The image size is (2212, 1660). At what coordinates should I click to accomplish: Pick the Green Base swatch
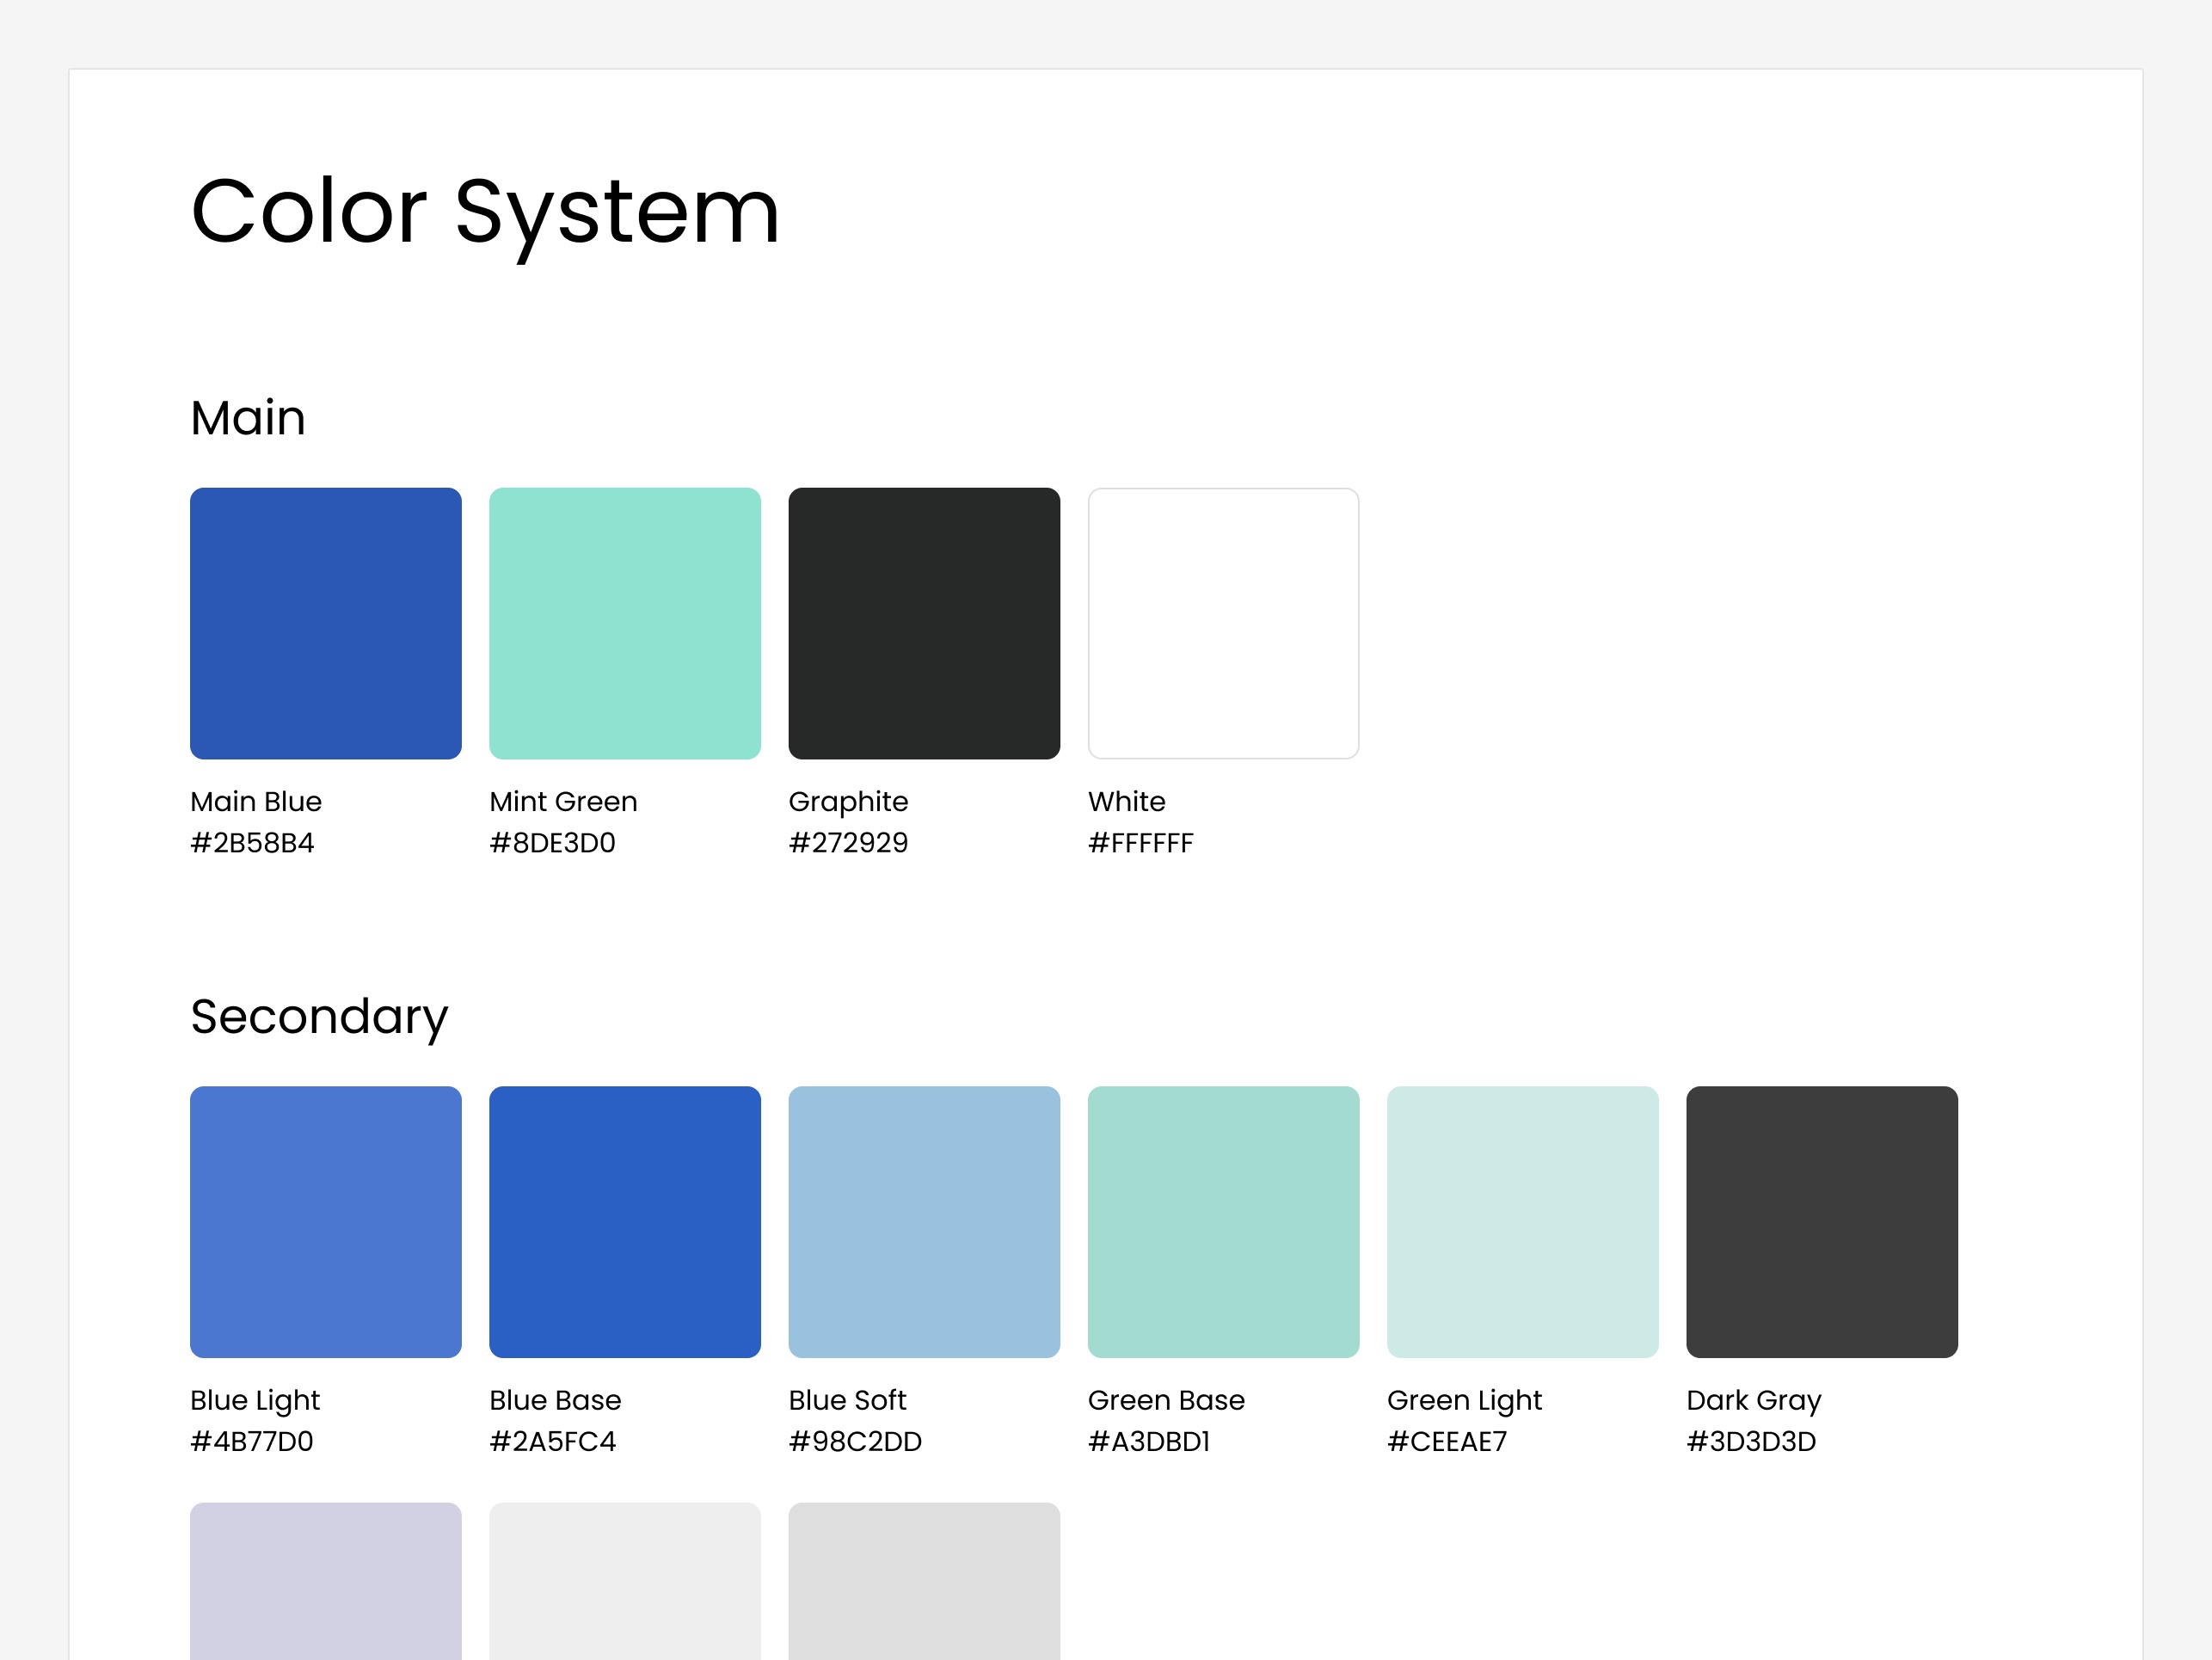[1223, 1222]
